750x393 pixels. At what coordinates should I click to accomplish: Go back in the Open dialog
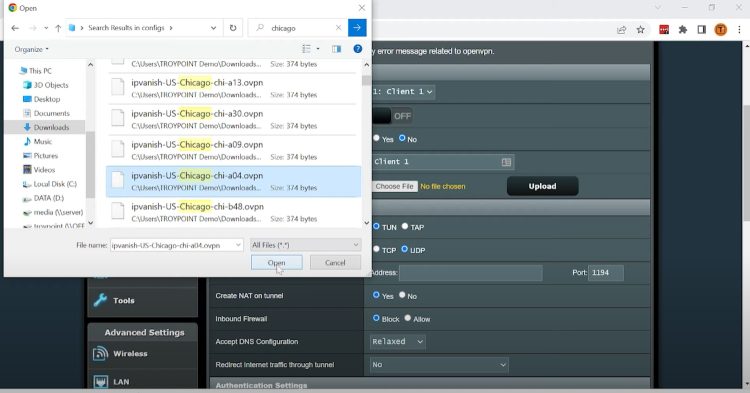(x=15, y=28)
